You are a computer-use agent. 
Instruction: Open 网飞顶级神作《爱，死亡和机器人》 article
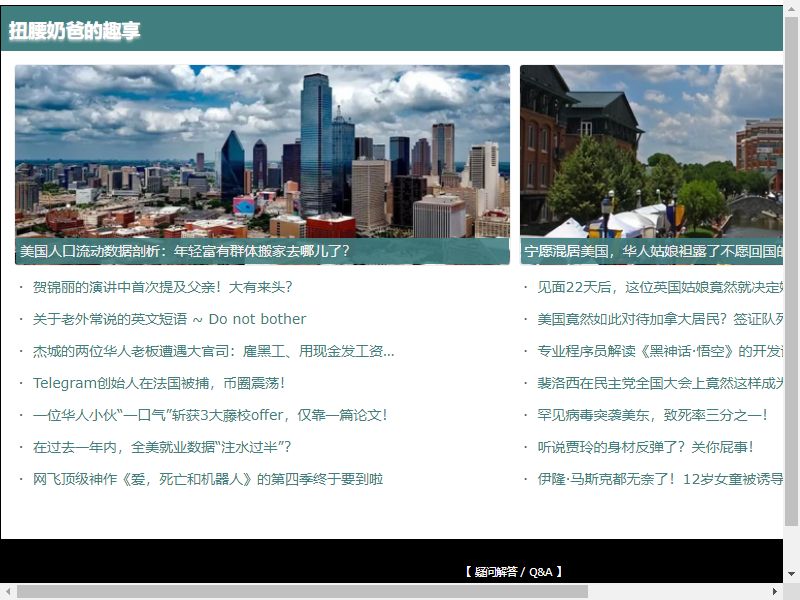tap(208, 479)
